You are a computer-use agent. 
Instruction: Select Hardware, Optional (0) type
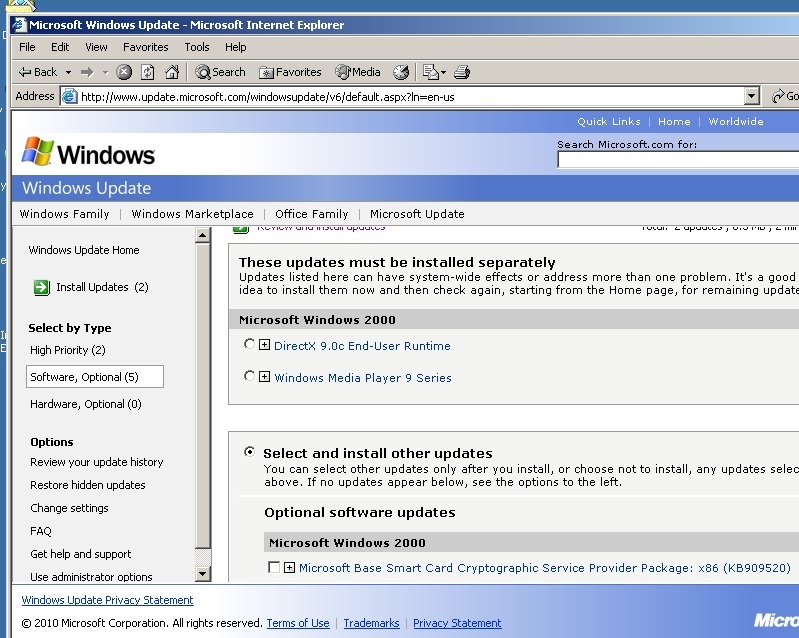tap(86, 404)
